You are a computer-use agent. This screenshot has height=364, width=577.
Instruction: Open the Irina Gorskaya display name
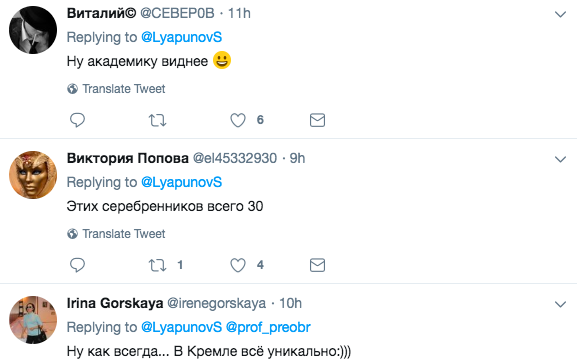[x=115, y=303]
